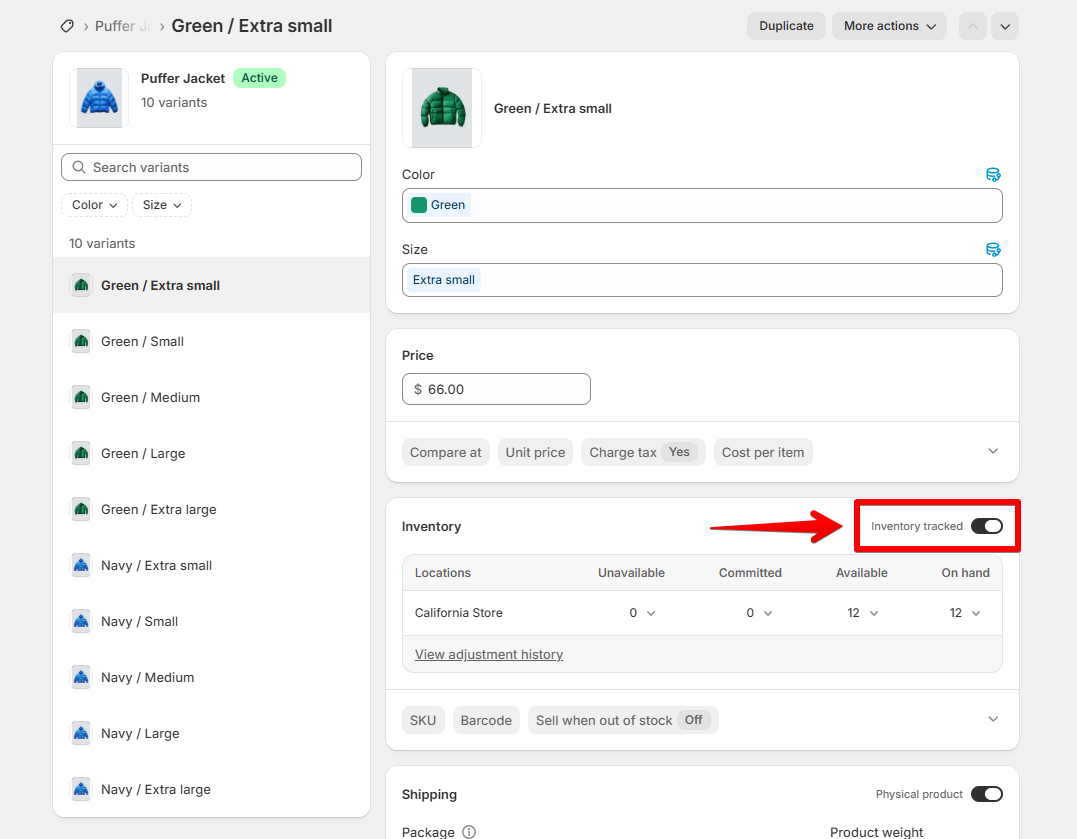Image resolution: width=1077 pixels, height=839 pixels.
Task: Select the Navy / Large variant
Action: [212, 733]
